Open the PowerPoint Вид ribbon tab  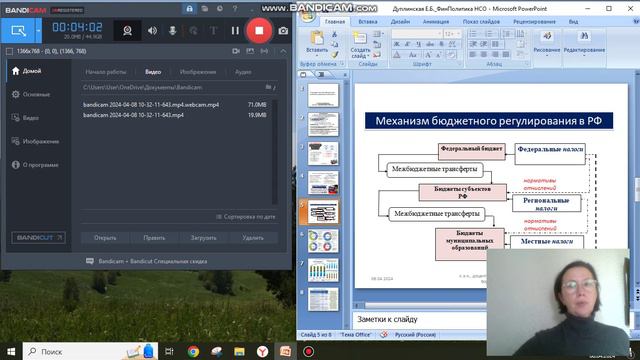pyautogui.click(x=573, y=22)
